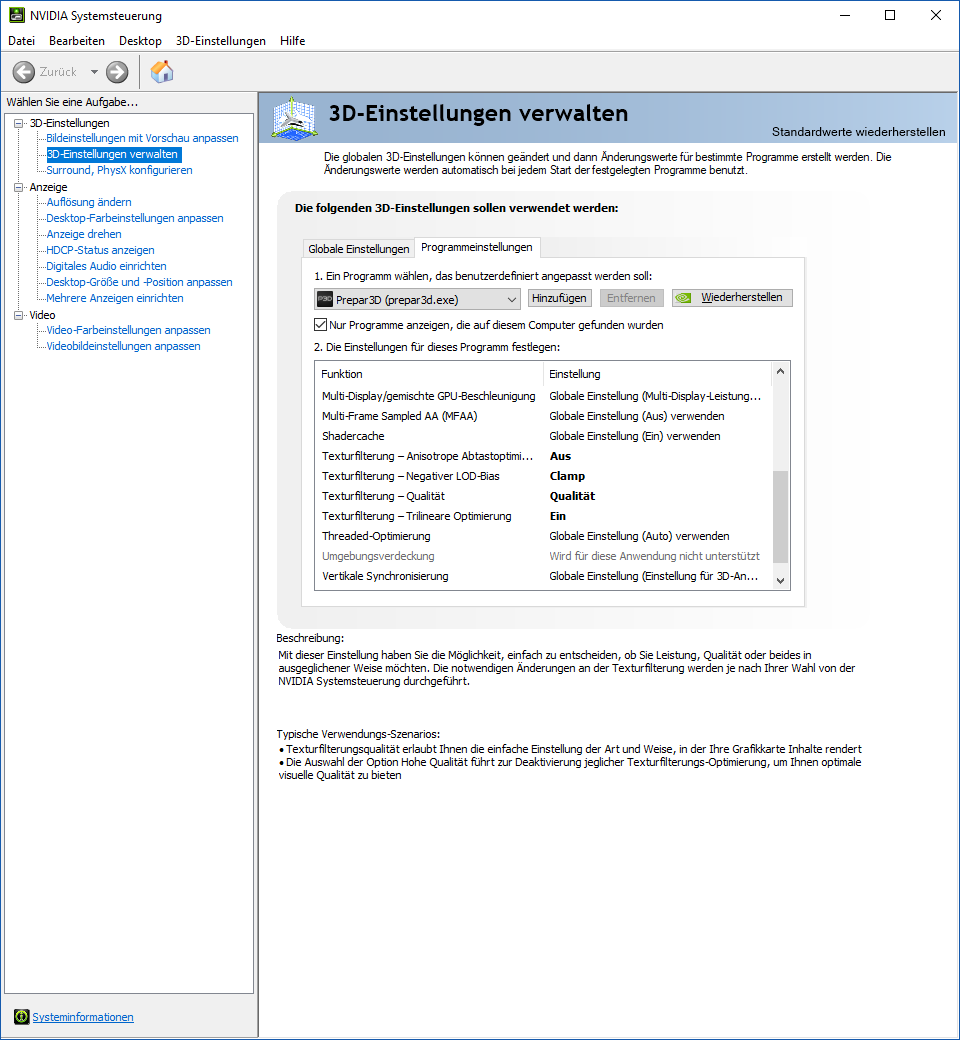Viewport: 960px width, 1040px height.
Task: Switch to Globale Einstellungen tab
Action: [358, 249]
